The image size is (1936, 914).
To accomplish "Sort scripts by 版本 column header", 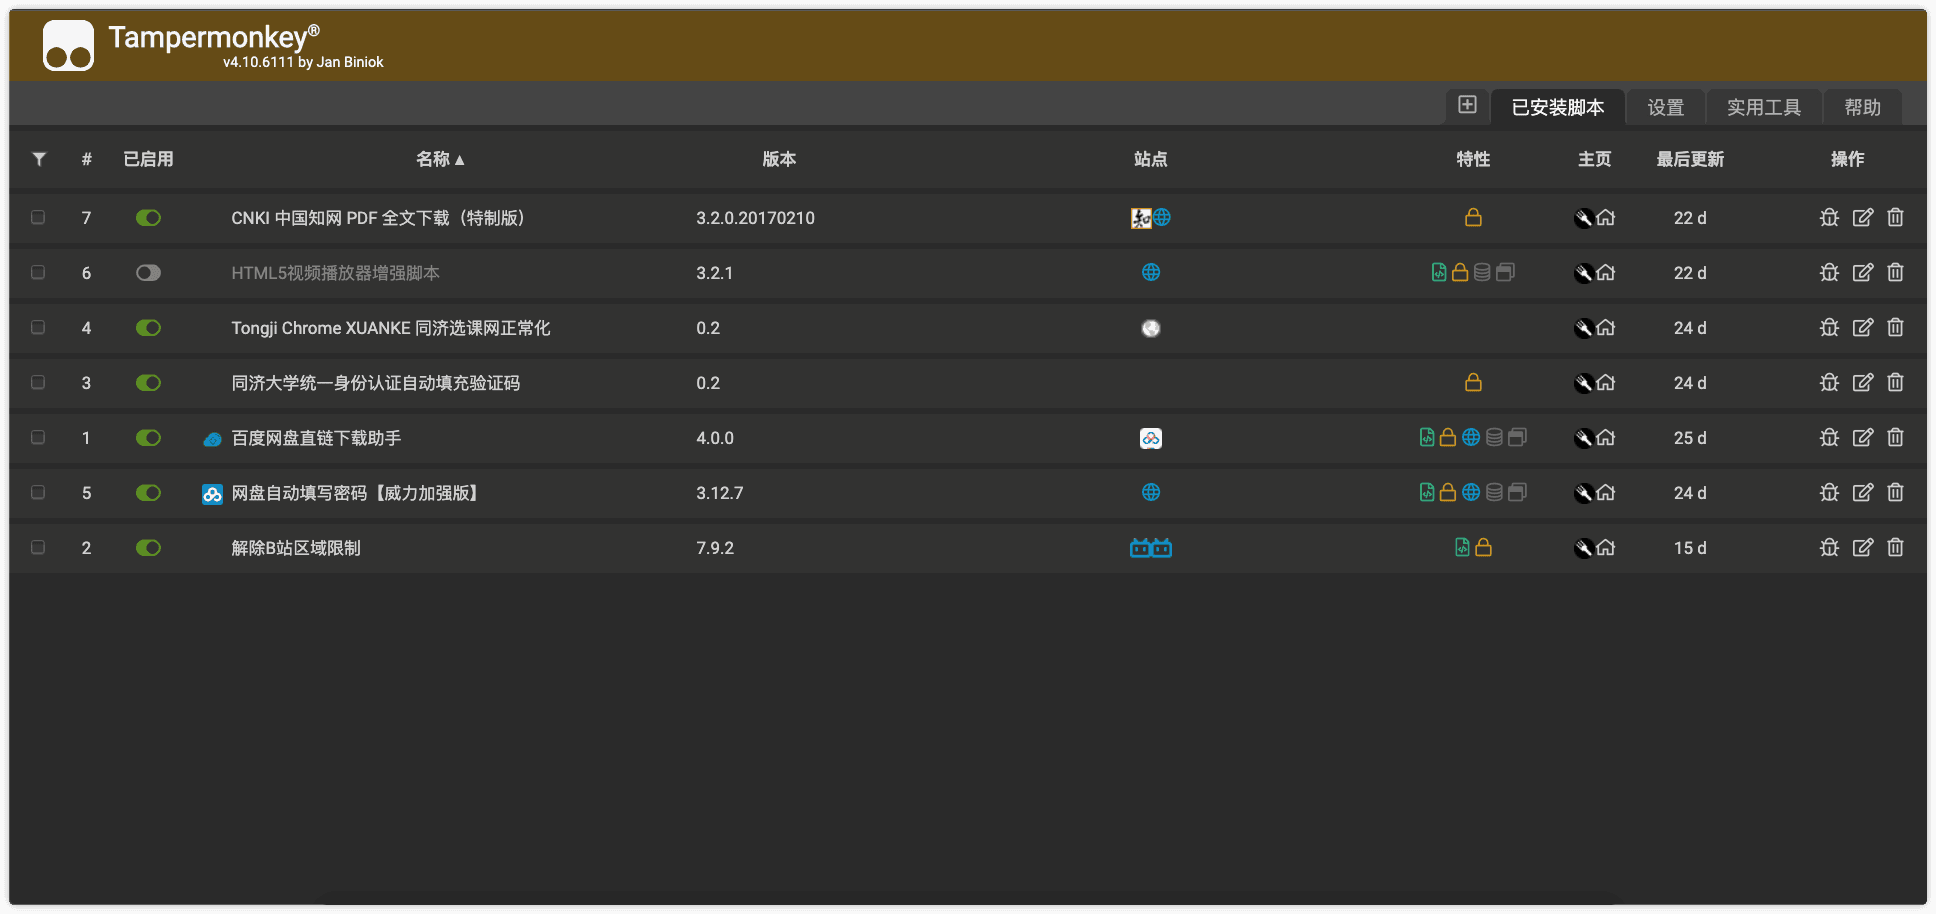I will coord(779,159).
